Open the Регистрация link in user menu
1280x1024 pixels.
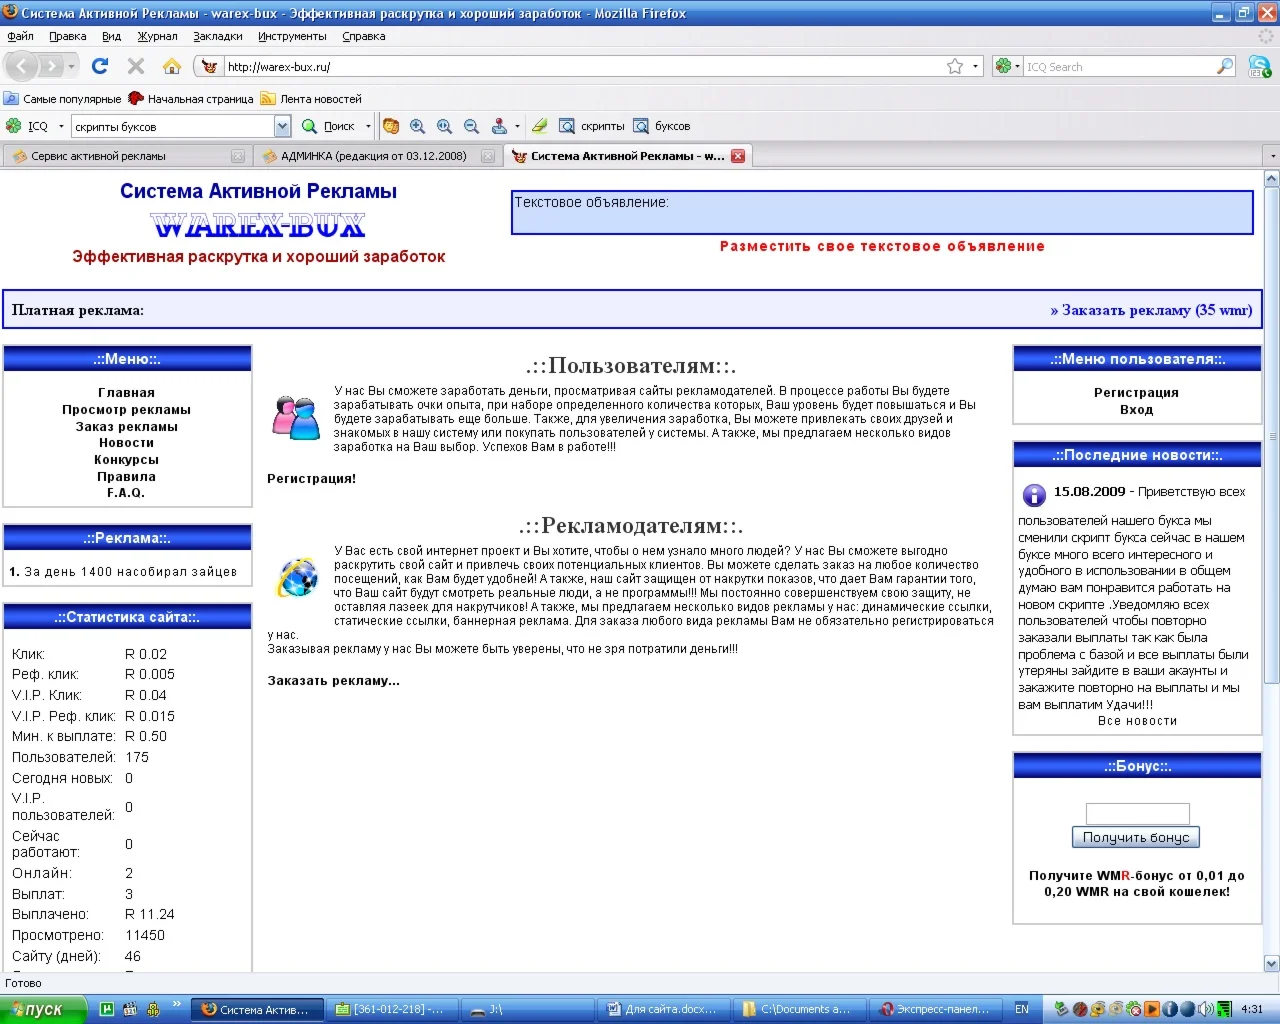pyautogui.click(x=1136, y=393)
